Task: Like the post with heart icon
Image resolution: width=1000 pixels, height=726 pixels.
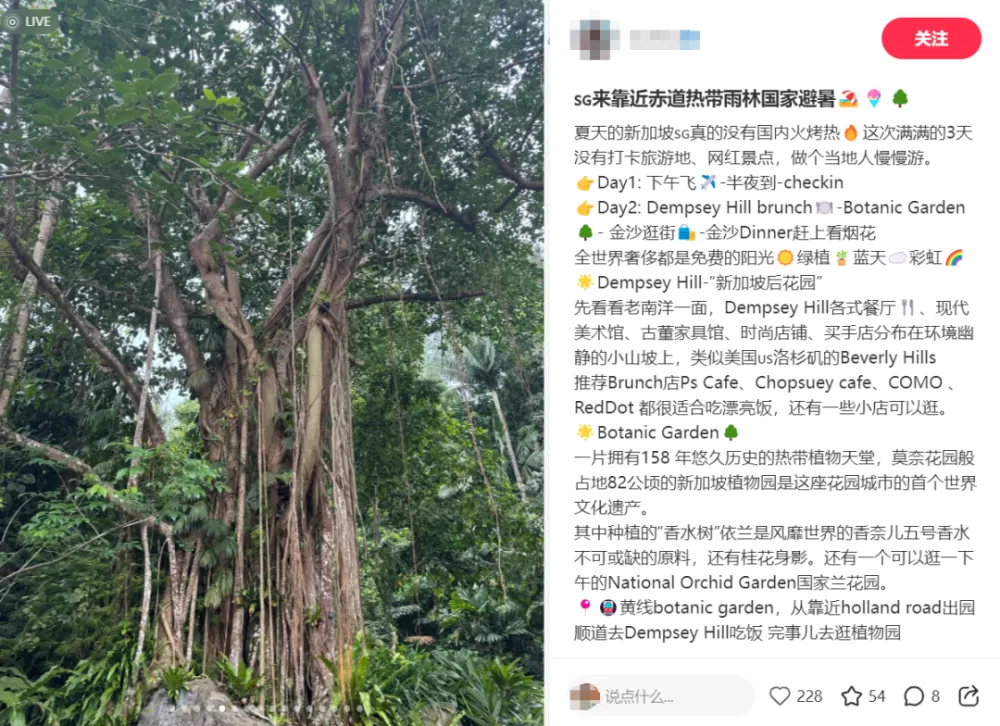Action: [x=779, y=695]
